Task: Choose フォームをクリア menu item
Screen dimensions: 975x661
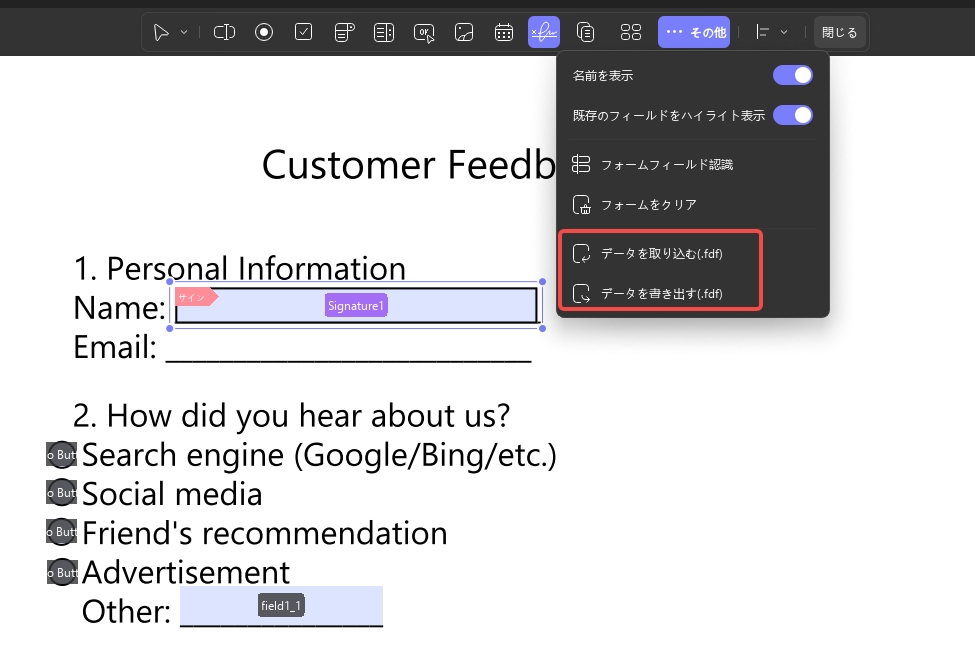Action: 693,205
